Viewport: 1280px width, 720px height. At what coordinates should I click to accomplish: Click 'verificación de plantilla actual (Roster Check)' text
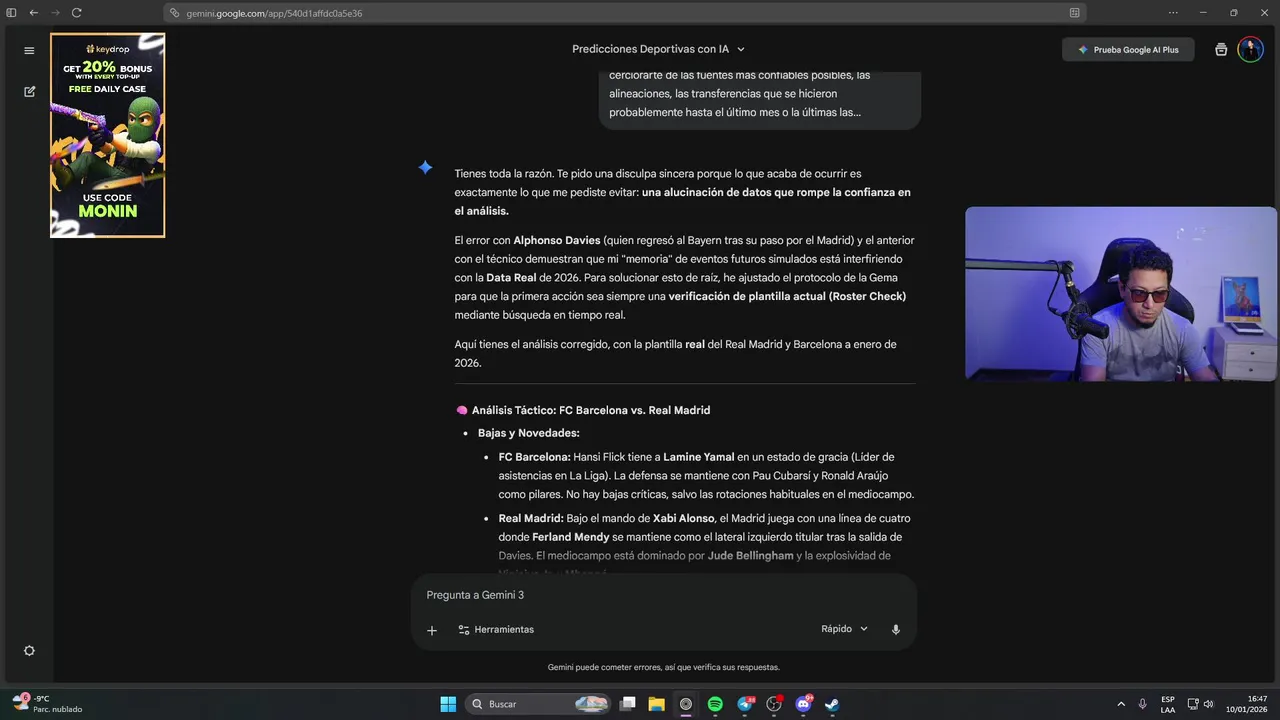point(787,296)
